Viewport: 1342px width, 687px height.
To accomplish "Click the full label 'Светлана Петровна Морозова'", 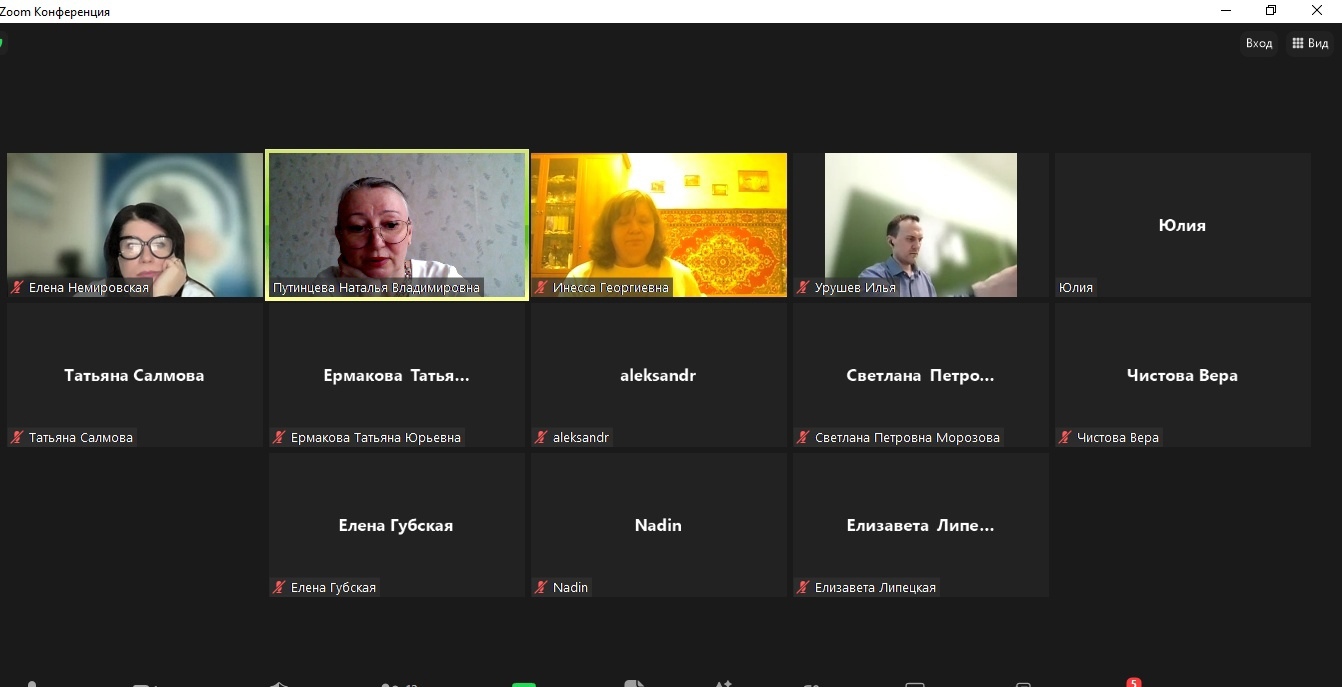I will coord(907,438).
